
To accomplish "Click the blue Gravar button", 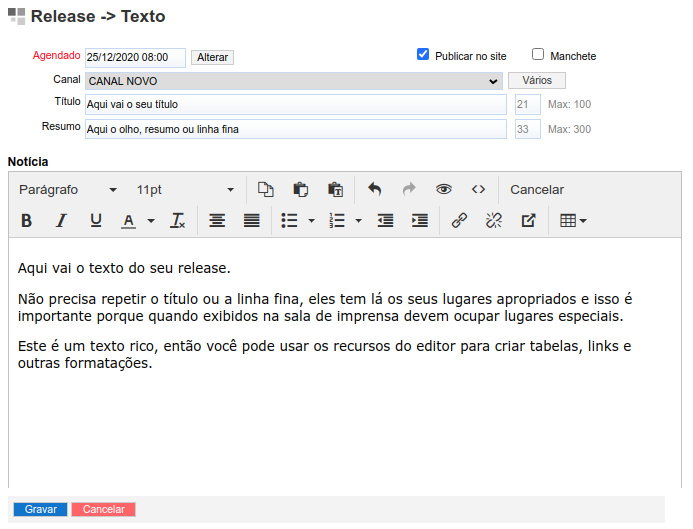I will (41, 509).
